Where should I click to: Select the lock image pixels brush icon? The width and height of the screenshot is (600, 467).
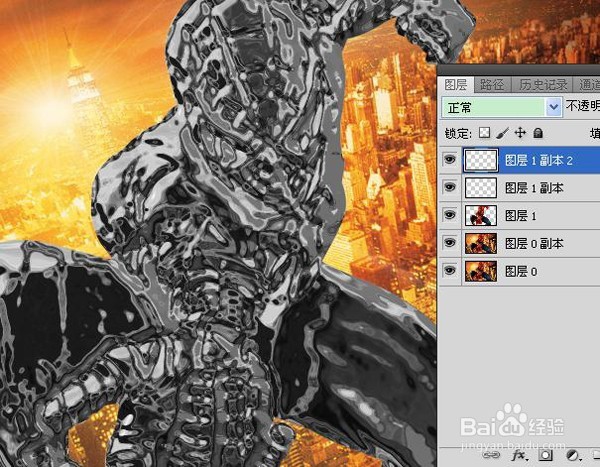pyautogui.click(x=502, y=133)
